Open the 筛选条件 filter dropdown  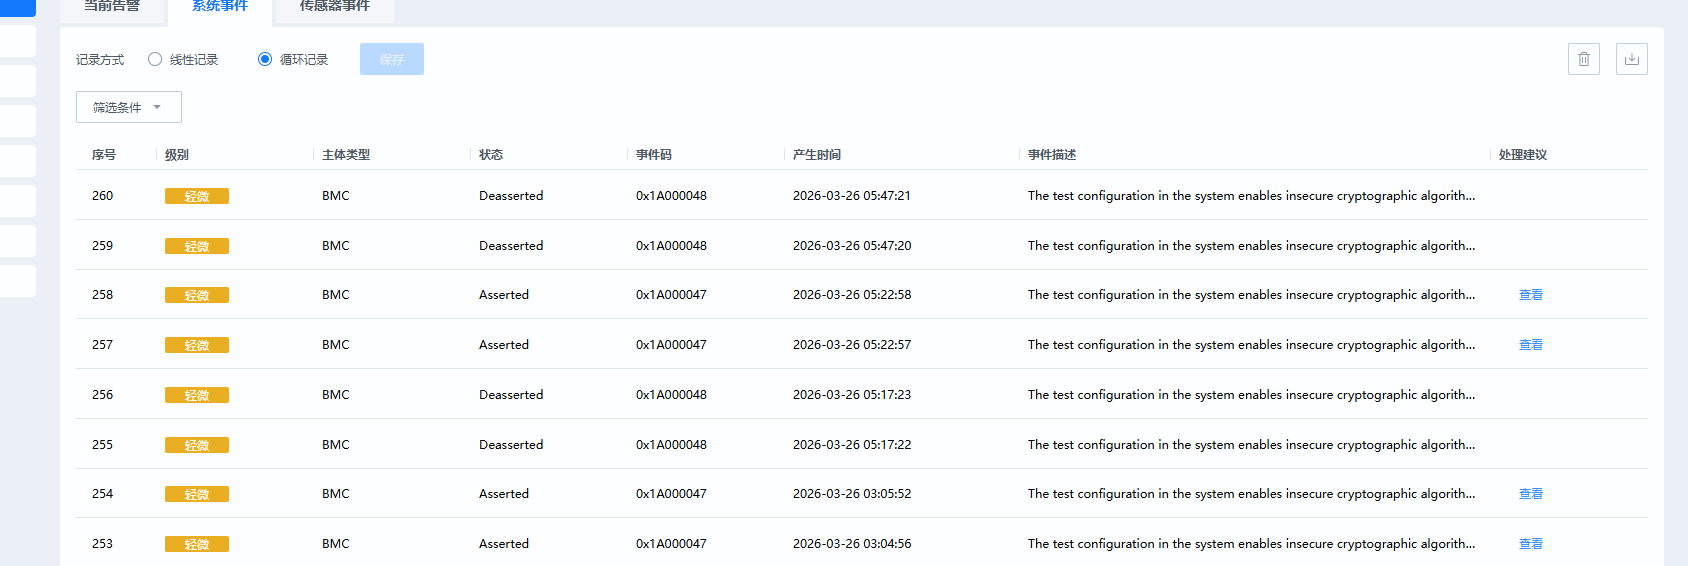(128, 107)
